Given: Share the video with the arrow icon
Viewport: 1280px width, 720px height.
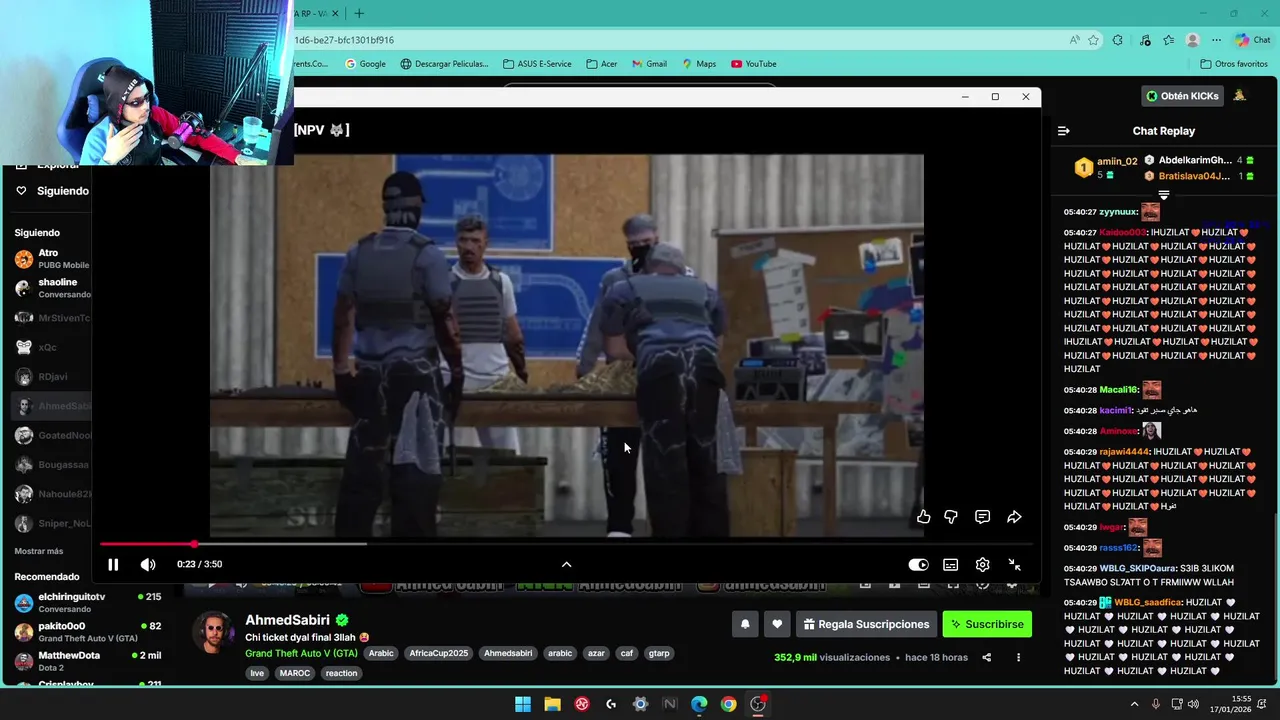Looking at the screenshot, I should click(1014, 517).
